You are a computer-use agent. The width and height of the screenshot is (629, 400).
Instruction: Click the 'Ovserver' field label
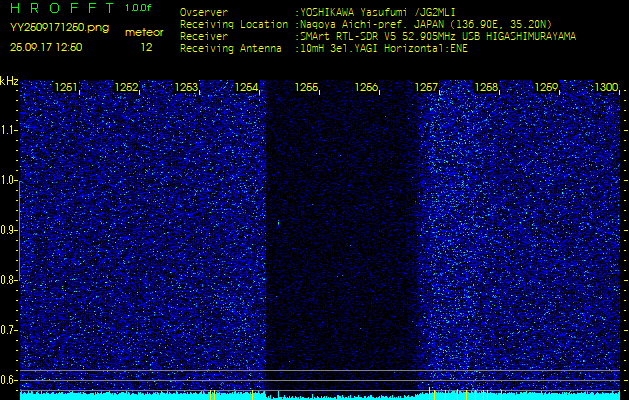click(204, 12)
